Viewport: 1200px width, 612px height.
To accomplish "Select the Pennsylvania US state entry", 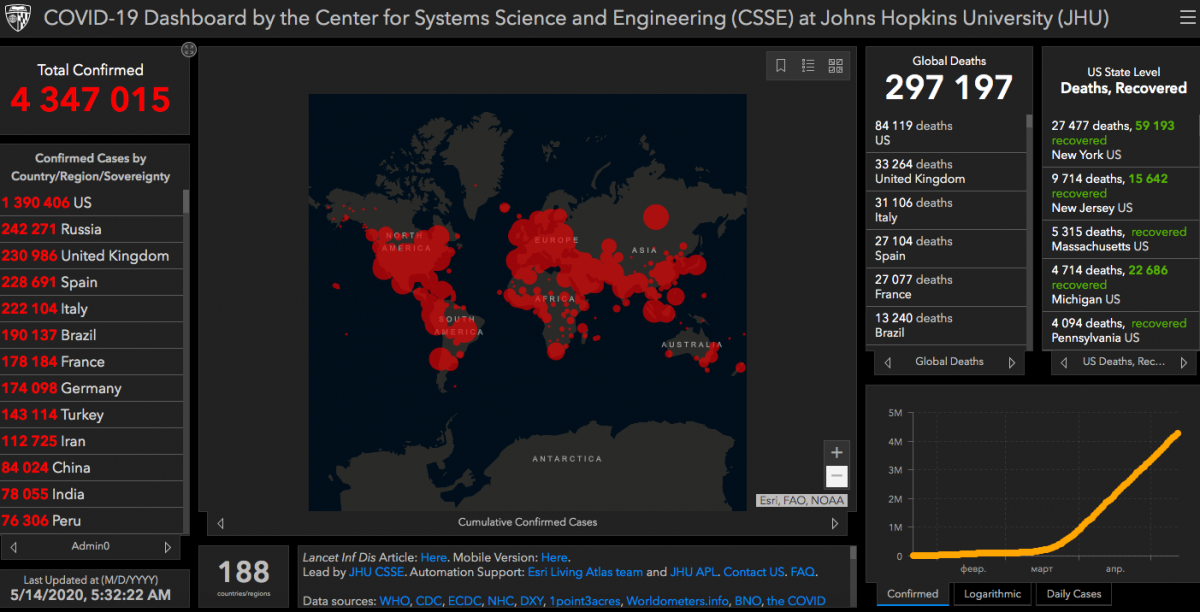I will [x=1121, y=330].
